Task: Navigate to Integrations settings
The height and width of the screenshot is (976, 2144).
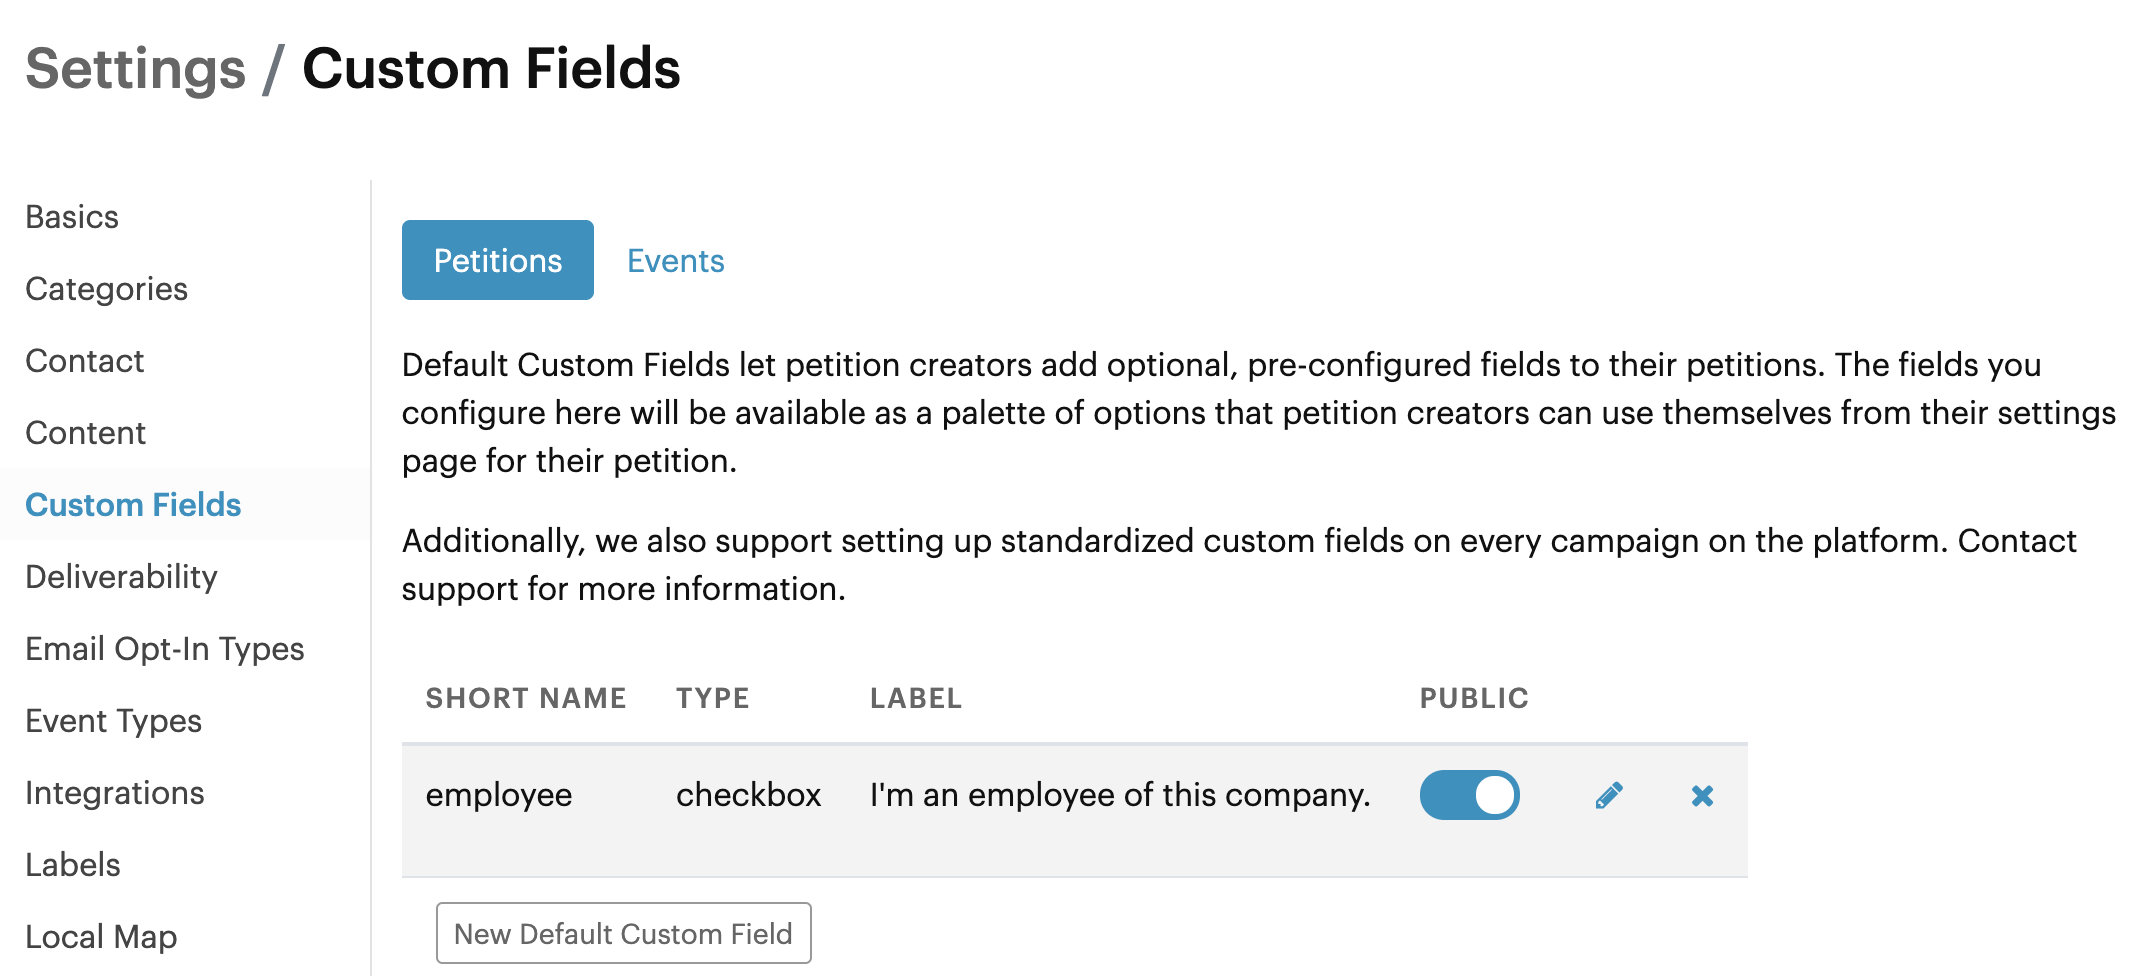Action: pyautogui.click(x=115, y=793)
